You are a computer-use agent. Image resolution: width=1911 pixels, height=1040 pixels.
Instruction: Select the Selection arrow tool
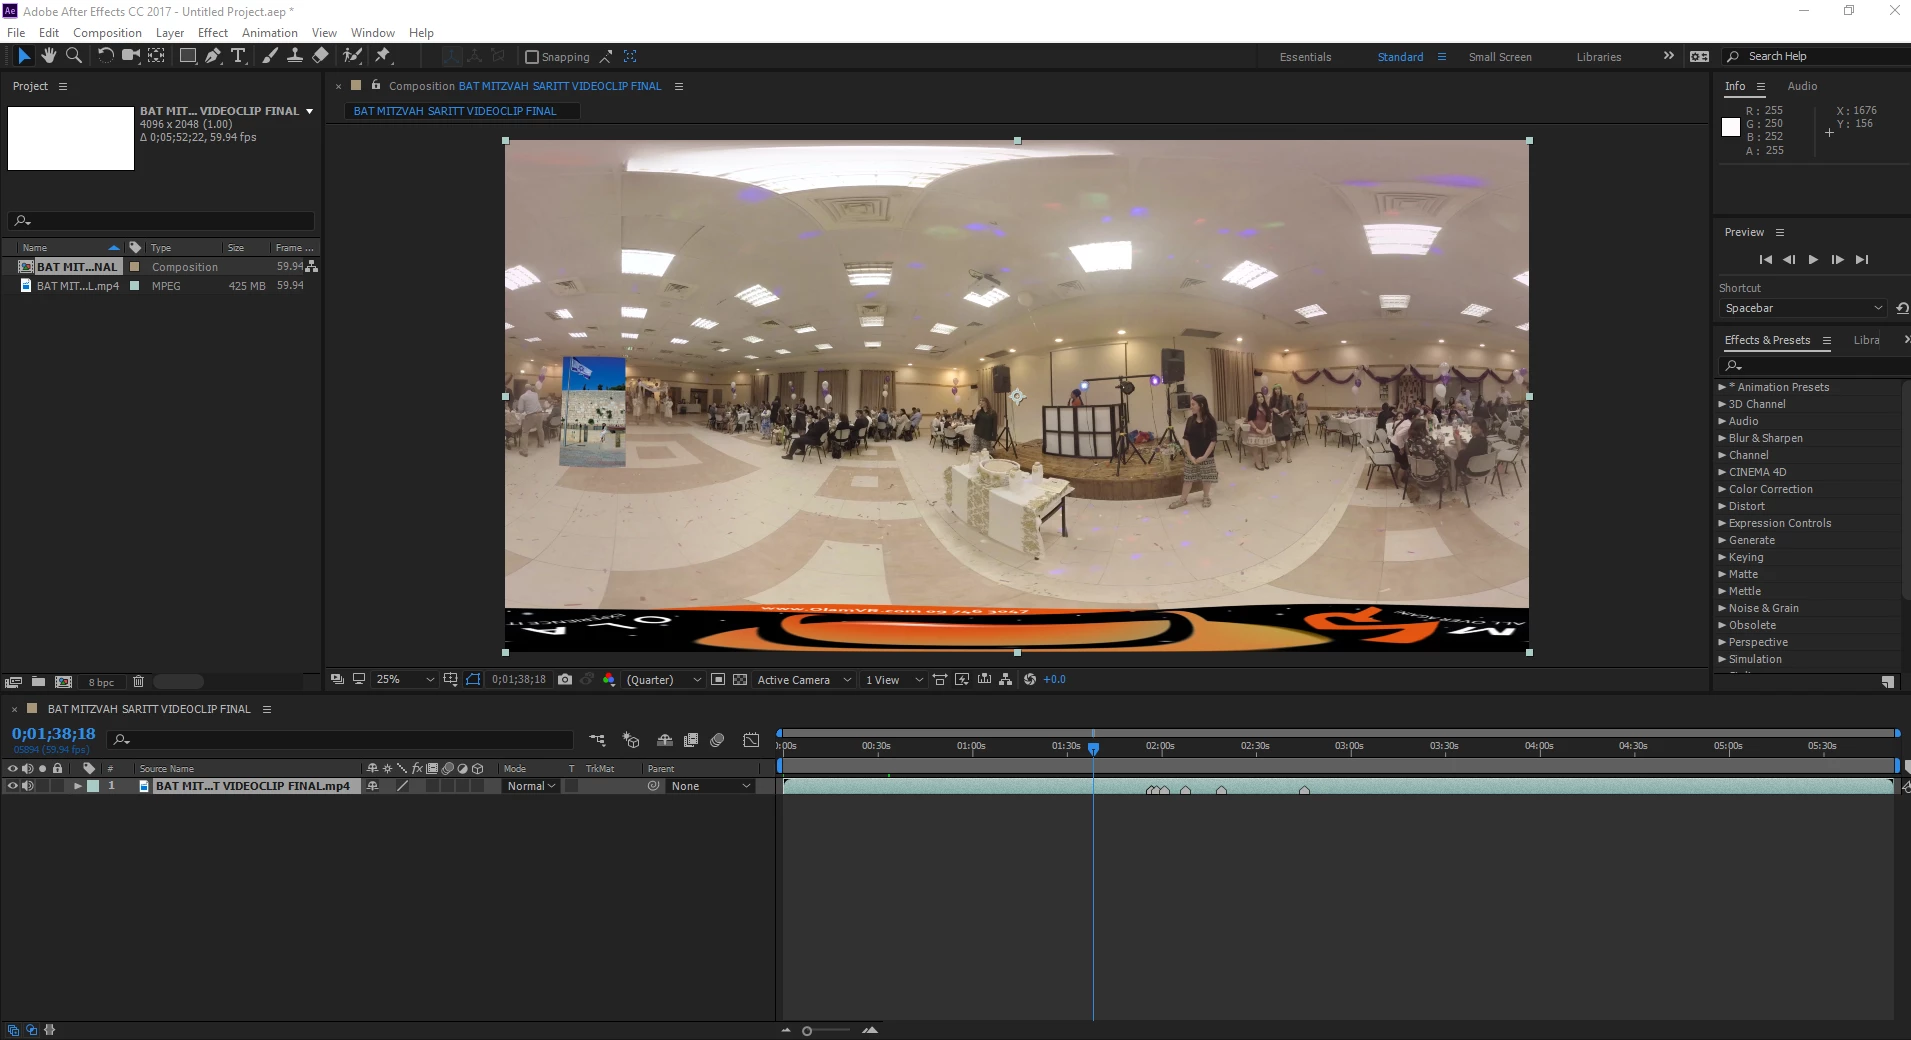click(24, 56)
